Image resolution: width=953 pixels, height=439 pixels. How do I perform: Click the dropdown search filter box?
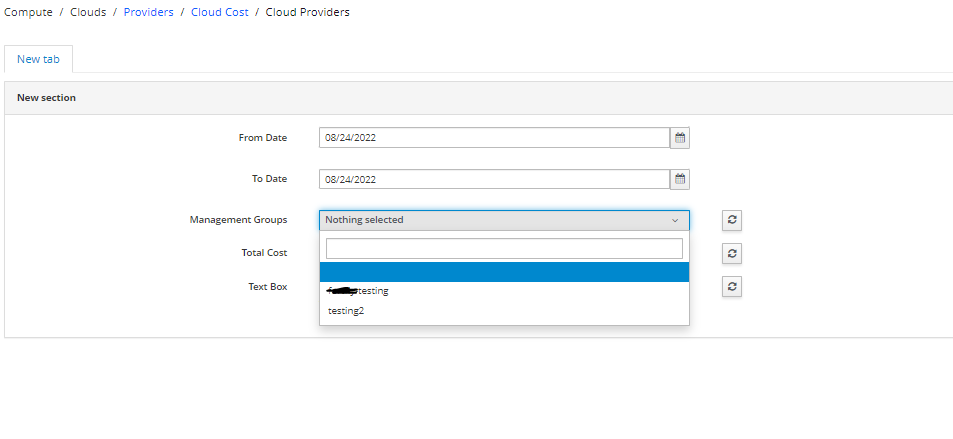click(504, 249)
